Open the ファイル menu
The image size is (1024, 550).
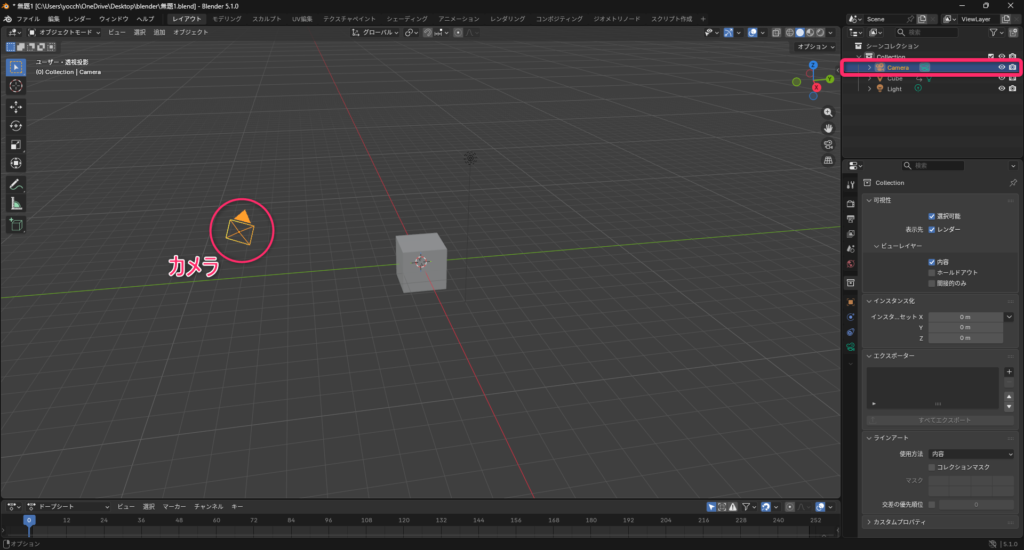point(28,19)
